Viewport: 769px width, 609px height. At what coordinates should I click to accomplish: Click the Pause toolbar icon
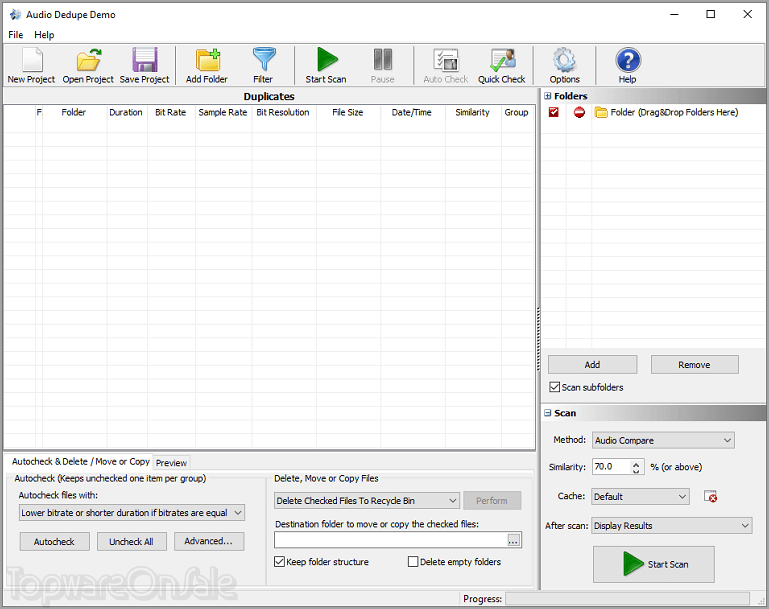(x=383, y=66)
